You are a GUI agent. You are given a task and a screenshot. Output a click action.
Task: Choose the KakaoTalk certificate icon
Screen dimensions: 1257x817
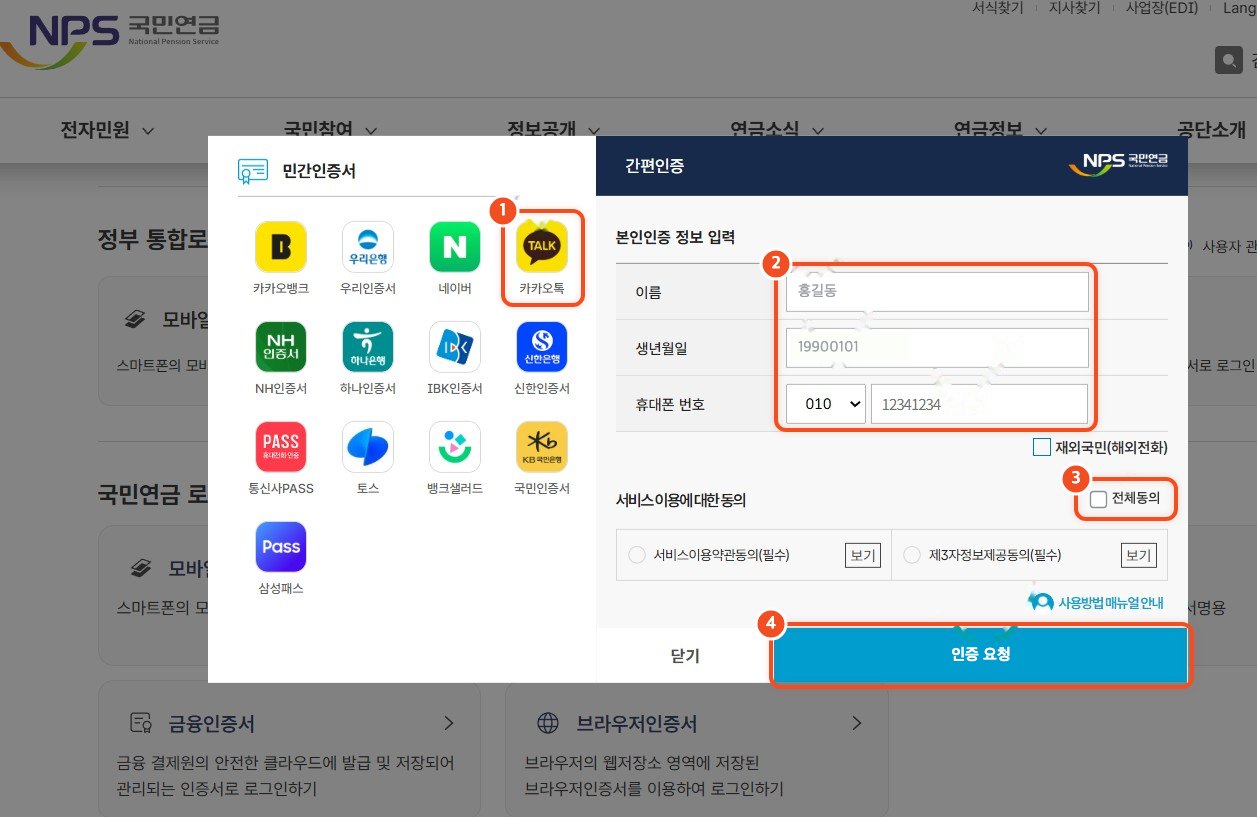pos(542,247)
